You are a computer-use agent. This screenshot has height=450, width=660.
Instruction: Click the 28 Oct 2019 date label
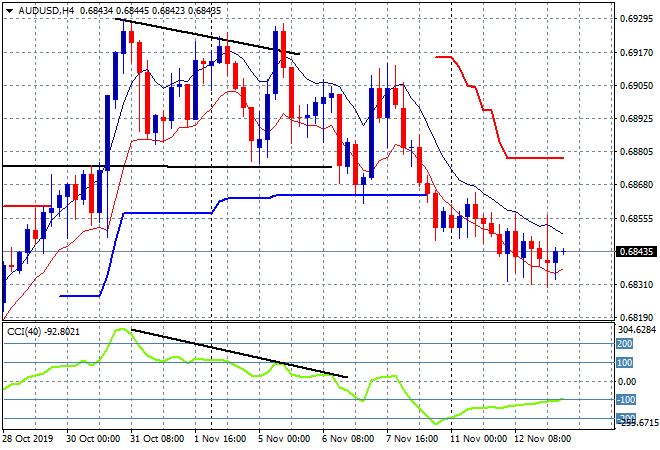pyautogui.click(x=30, y=440)
